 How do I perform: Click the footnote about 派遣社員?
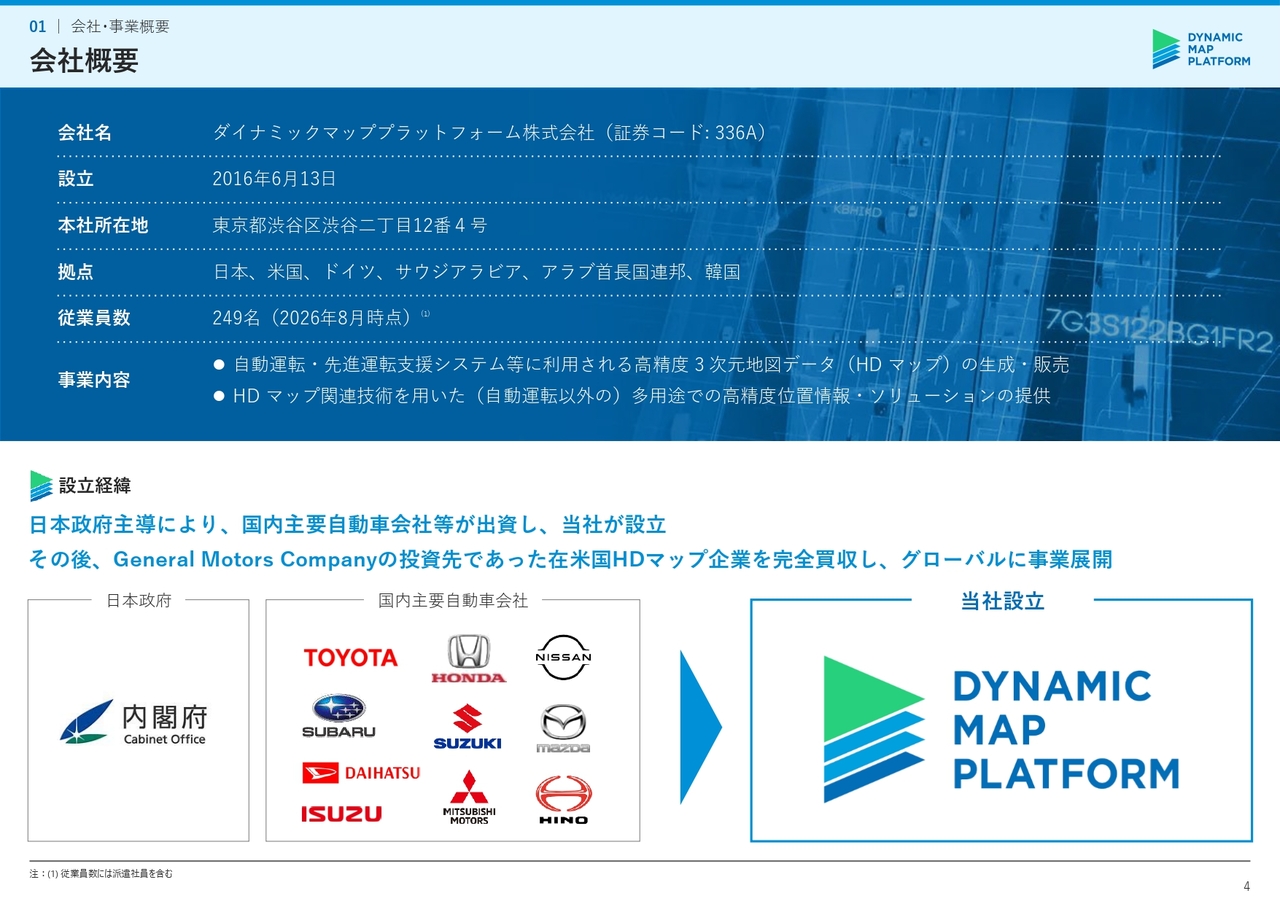[101, 874]
